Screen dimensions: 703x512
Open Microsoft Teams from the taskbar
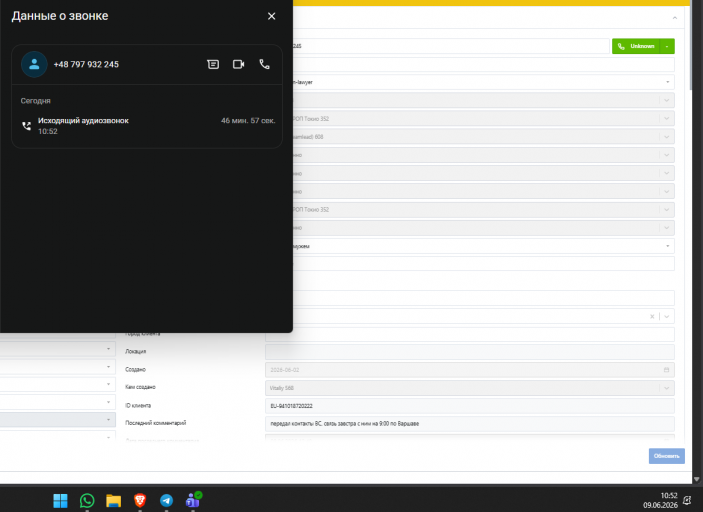click(193, 500)
